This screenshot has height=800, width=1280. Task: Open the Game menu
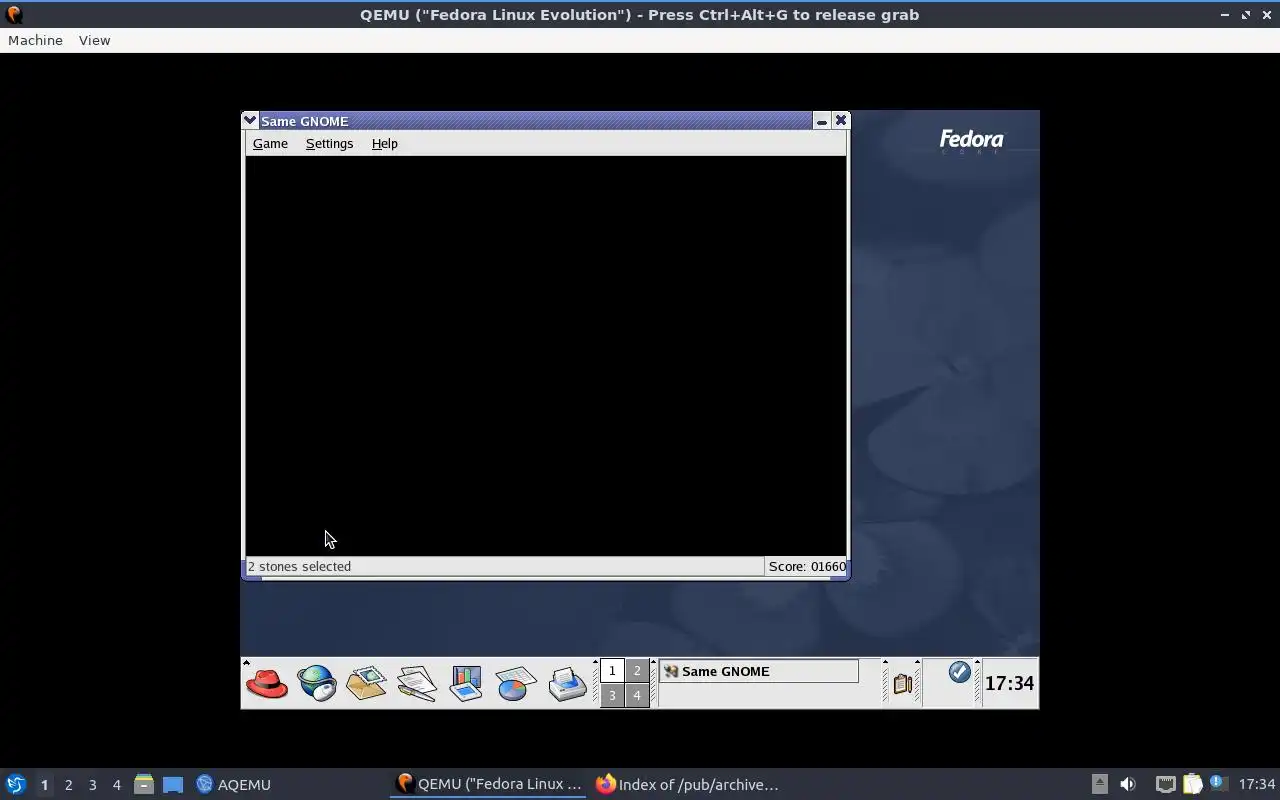(x=270, y=143)
